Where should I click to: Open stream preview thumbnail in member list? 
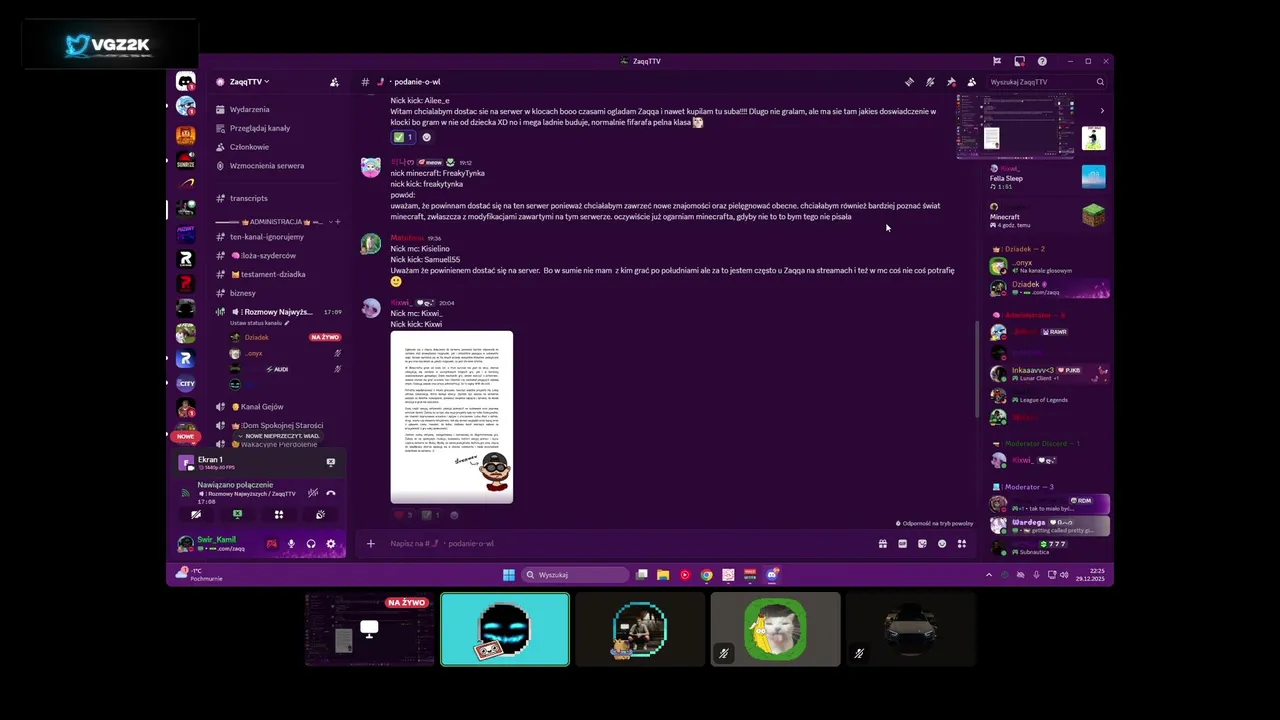coord(1016,127)
